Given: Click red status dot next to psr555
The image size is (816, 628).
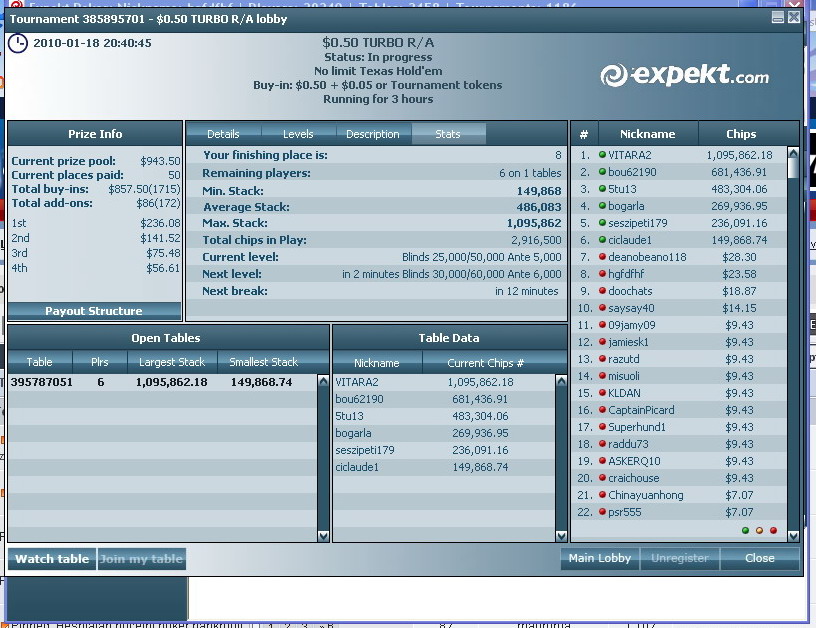Looking at the screenshot, I should pyautogui.click(x=602, y=512).
